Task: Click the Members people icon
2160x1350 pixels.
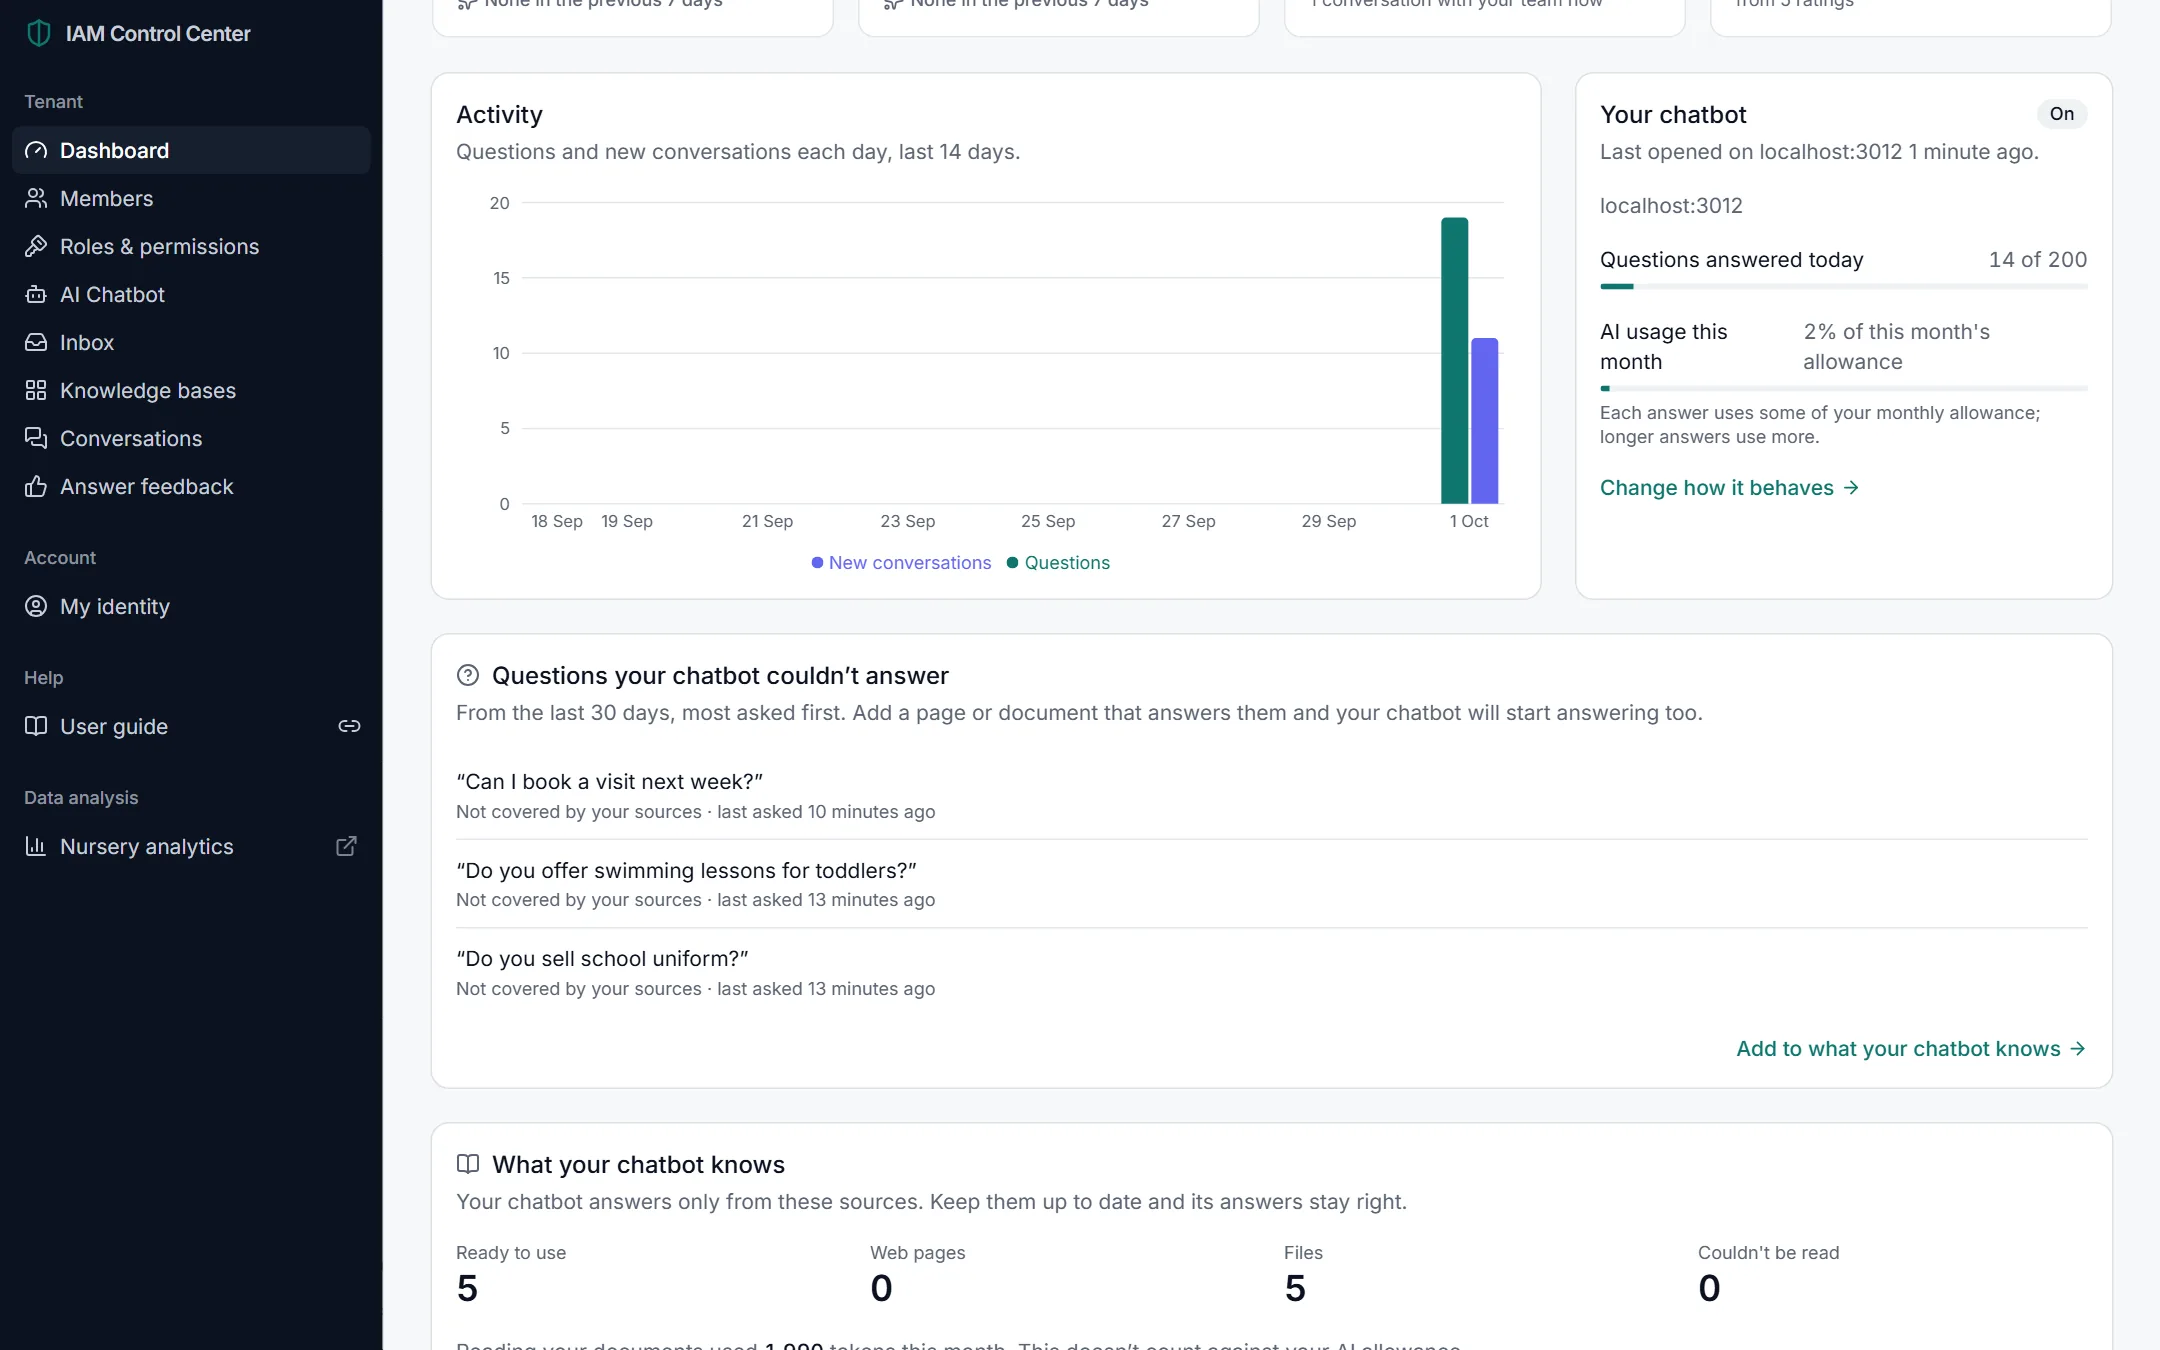Action: point(36,198)
